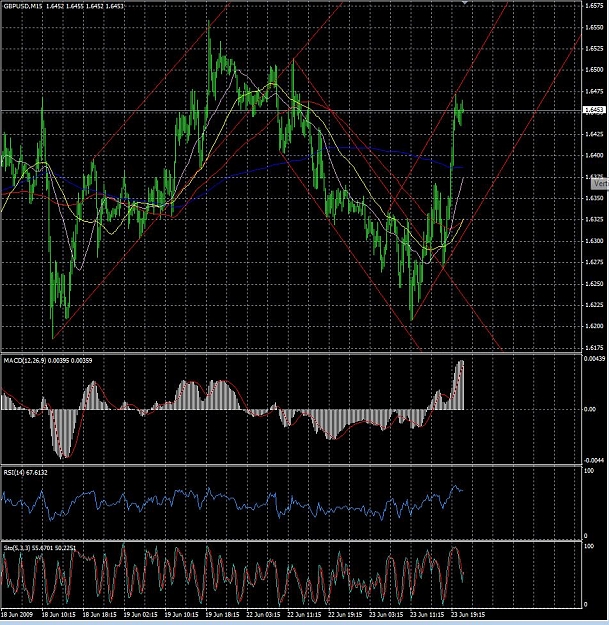
Task: Click the 22 Jun 11:15 time label
Action: click(304, 615)
